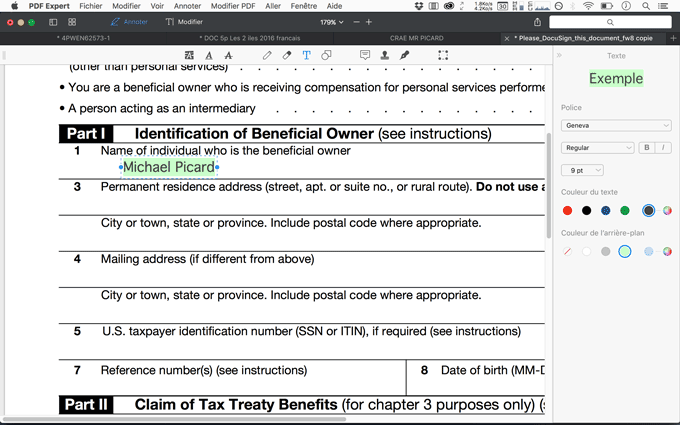Image resolution: width=680 pixels, height=425 pixels.
Task: Open the Aide menu
Action: (x=334, y=6)
